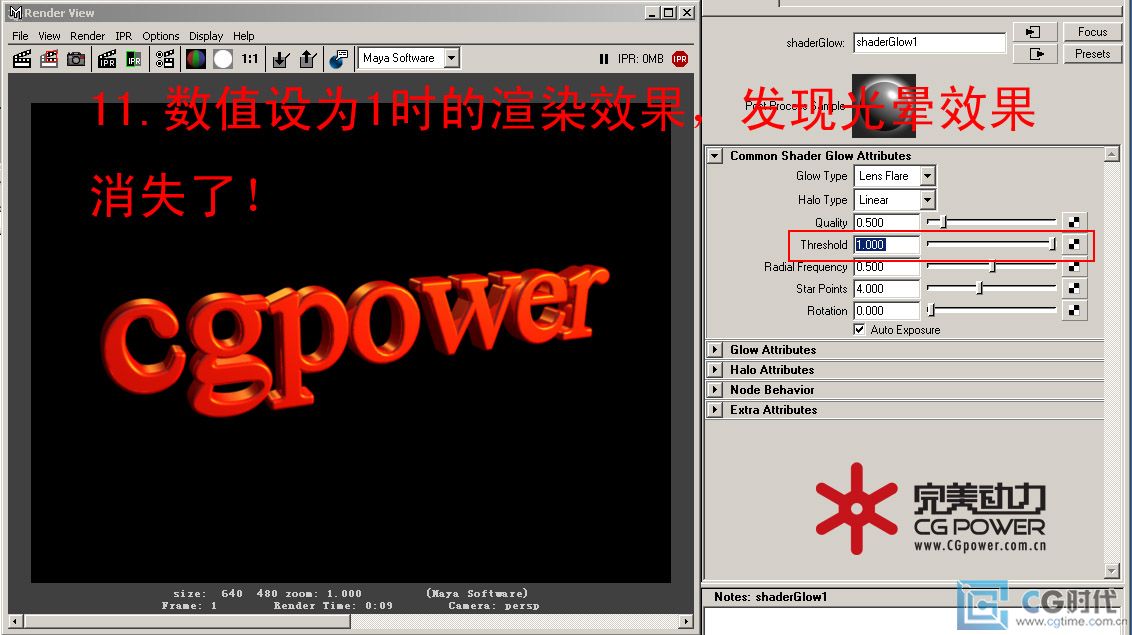Toggle the Auto Exposure checkbox
The image size is (1132, 635).
(859, 330)
